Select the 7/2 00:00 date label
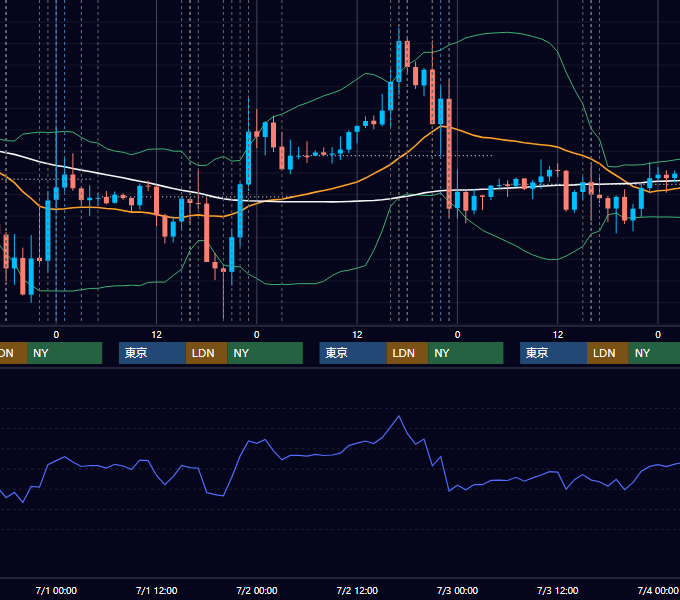The image size is (680, 600). [257, 590]
